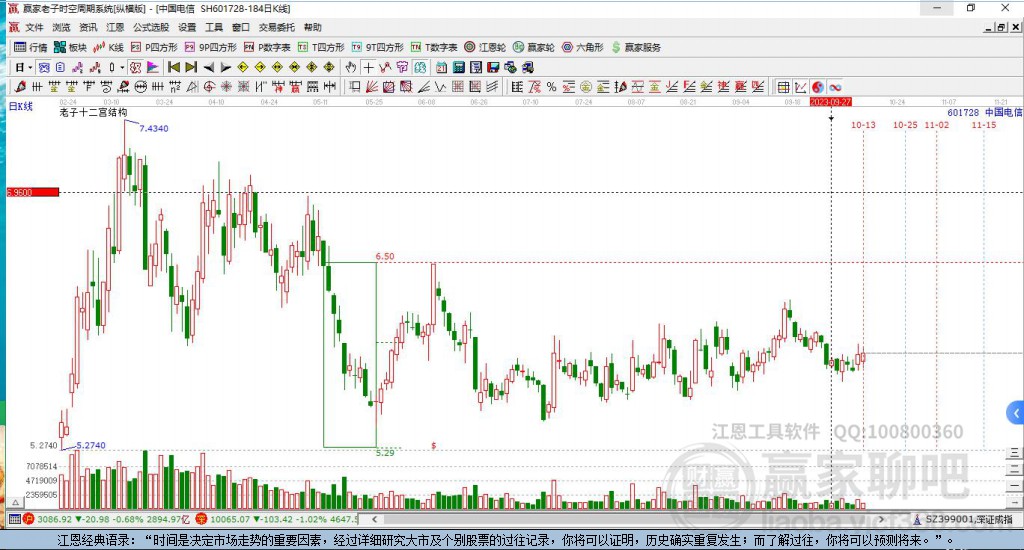Toggle the crosshair cursor tool

point(368,67)
